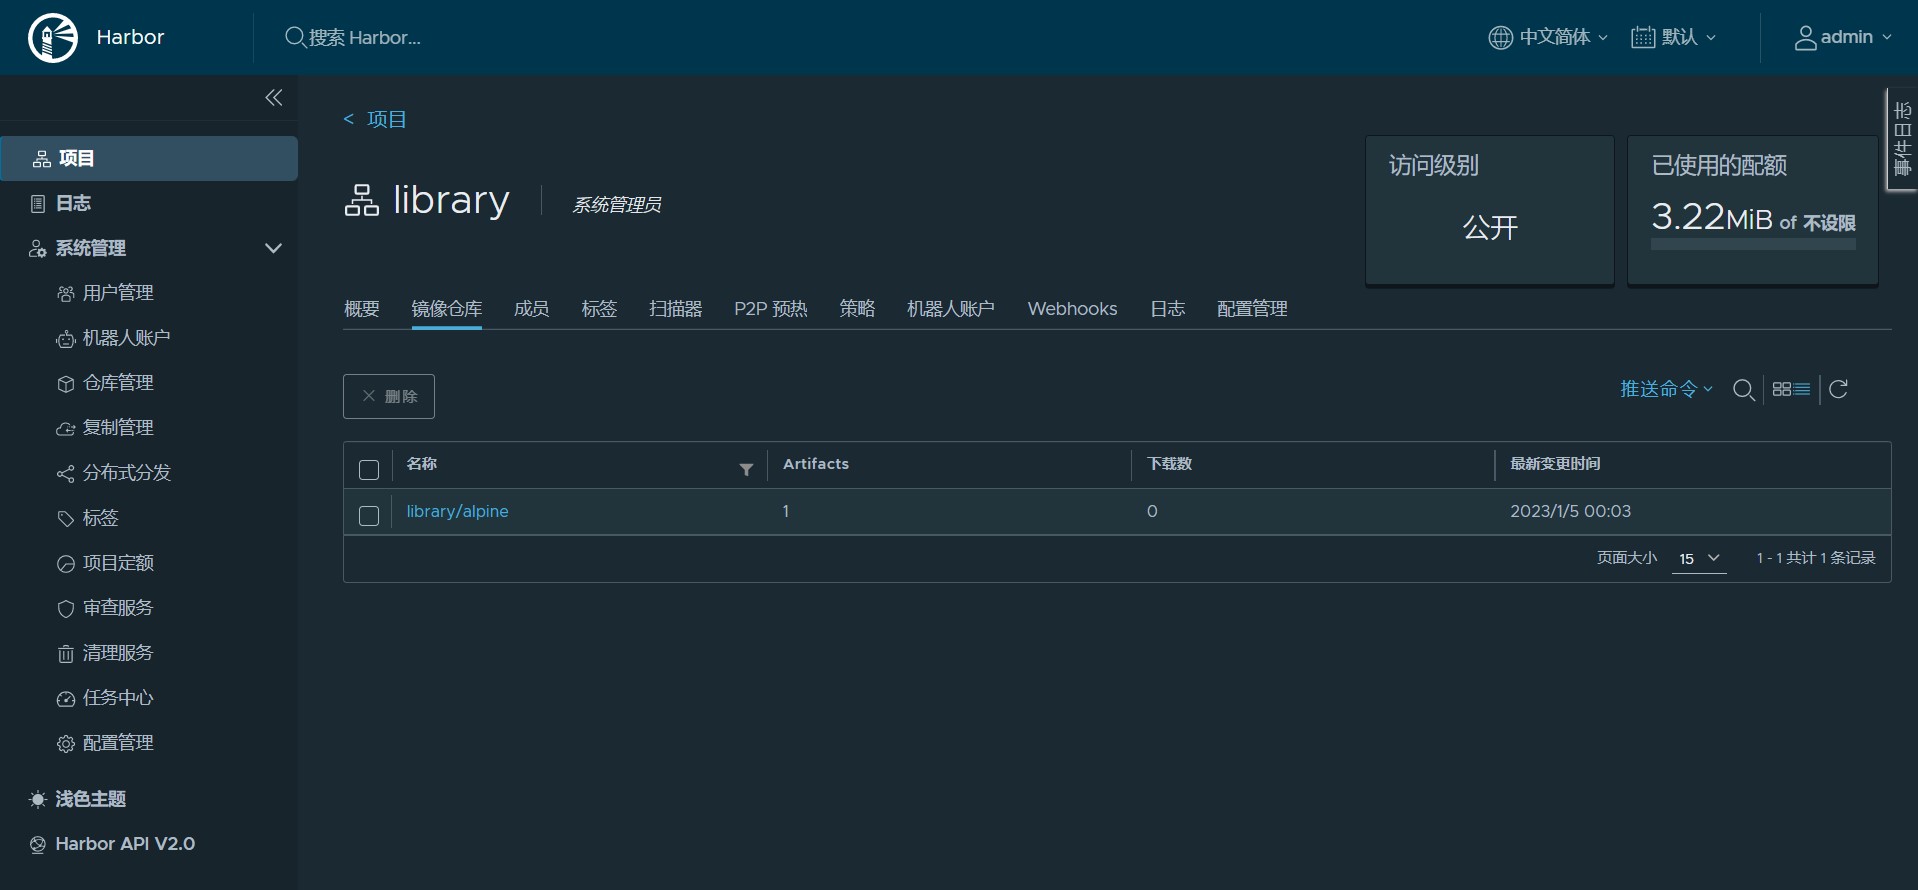The image size is (1918, 890).
Task: Click the calendar icon next to 默认
Action: 1643,38
